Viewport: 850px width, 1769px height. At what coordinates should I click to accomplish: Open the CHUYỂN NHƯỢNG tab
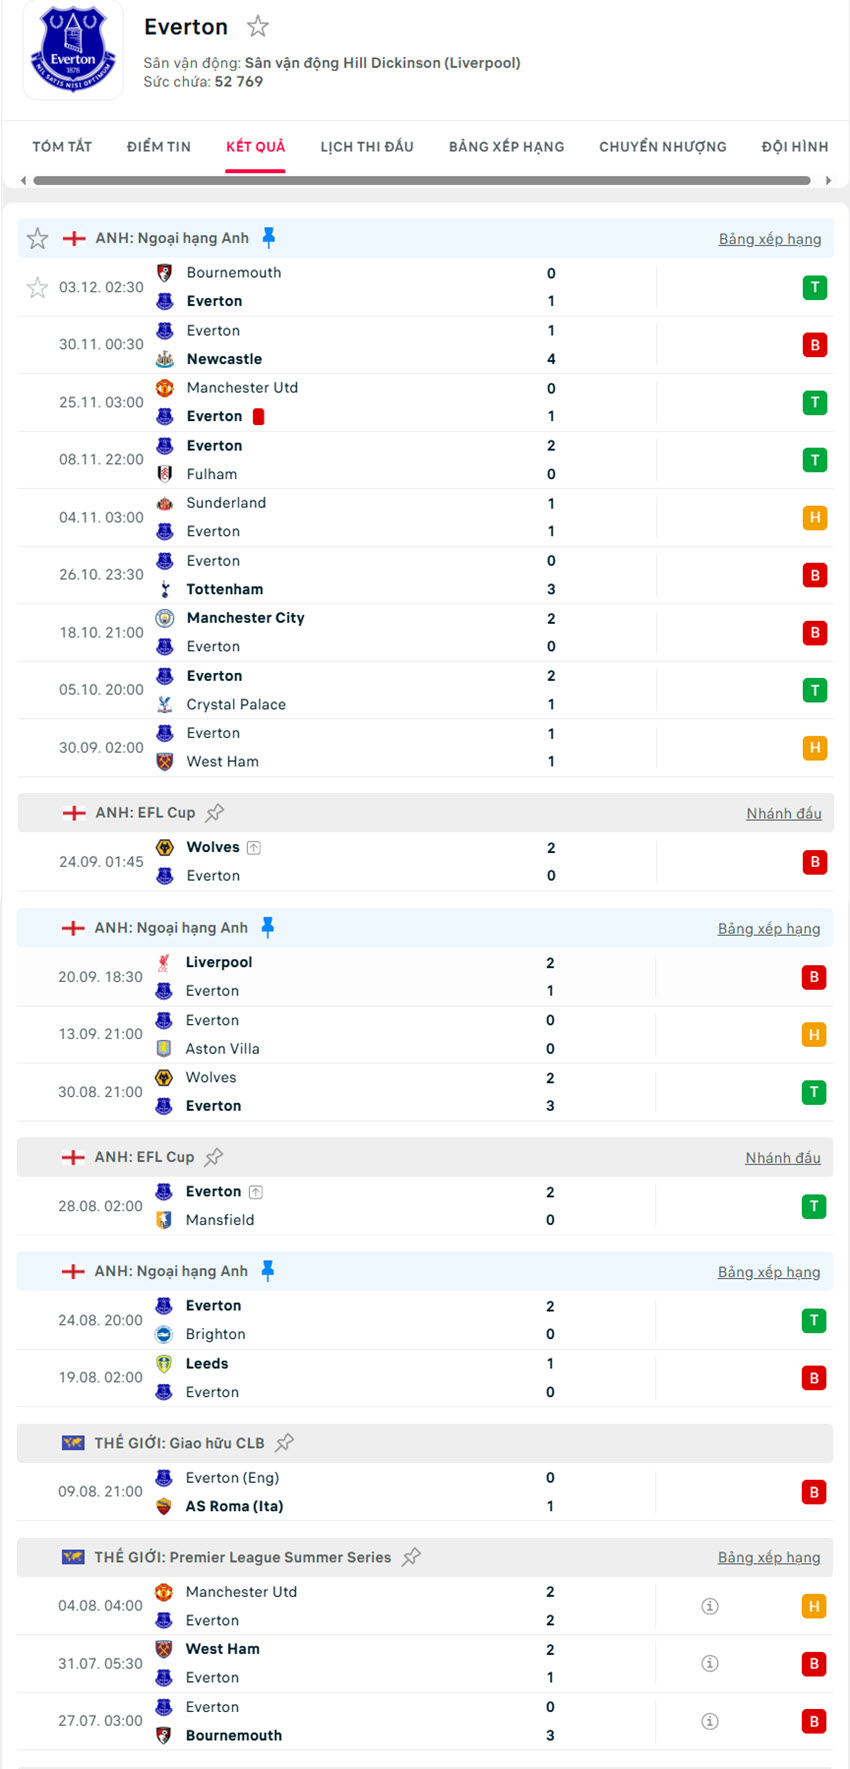click(662, 146)
